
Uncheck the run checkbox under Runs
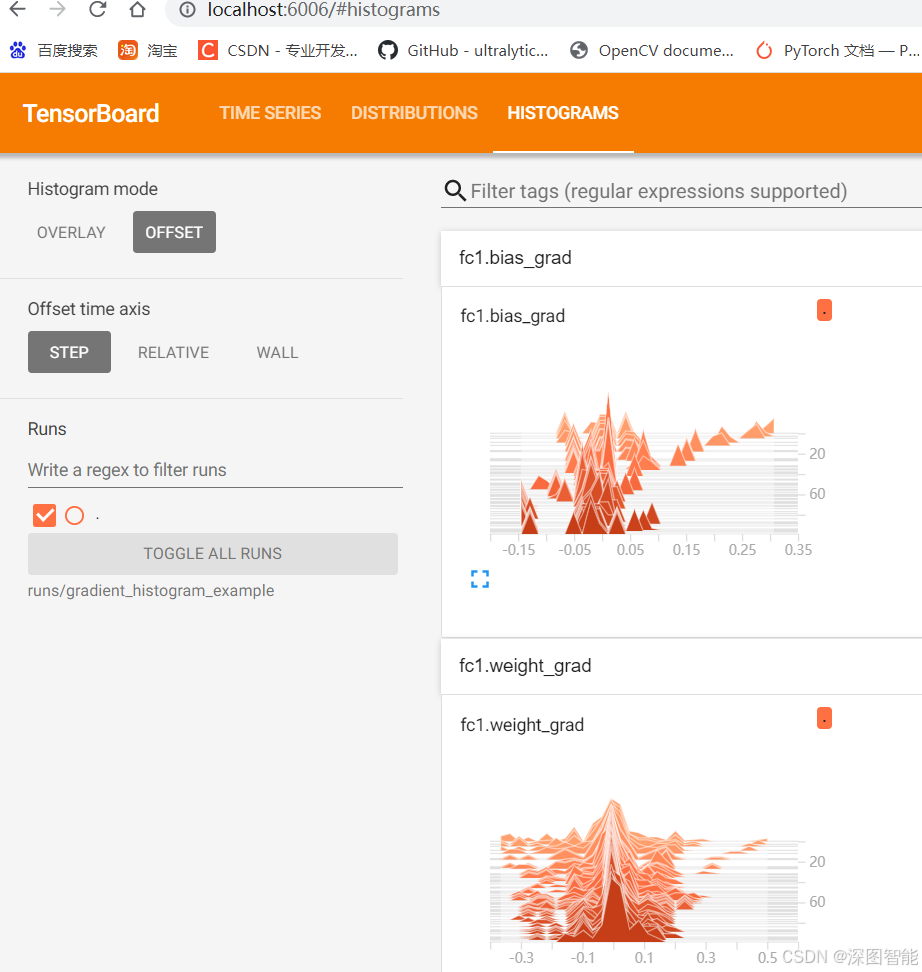tap(45, 515)
